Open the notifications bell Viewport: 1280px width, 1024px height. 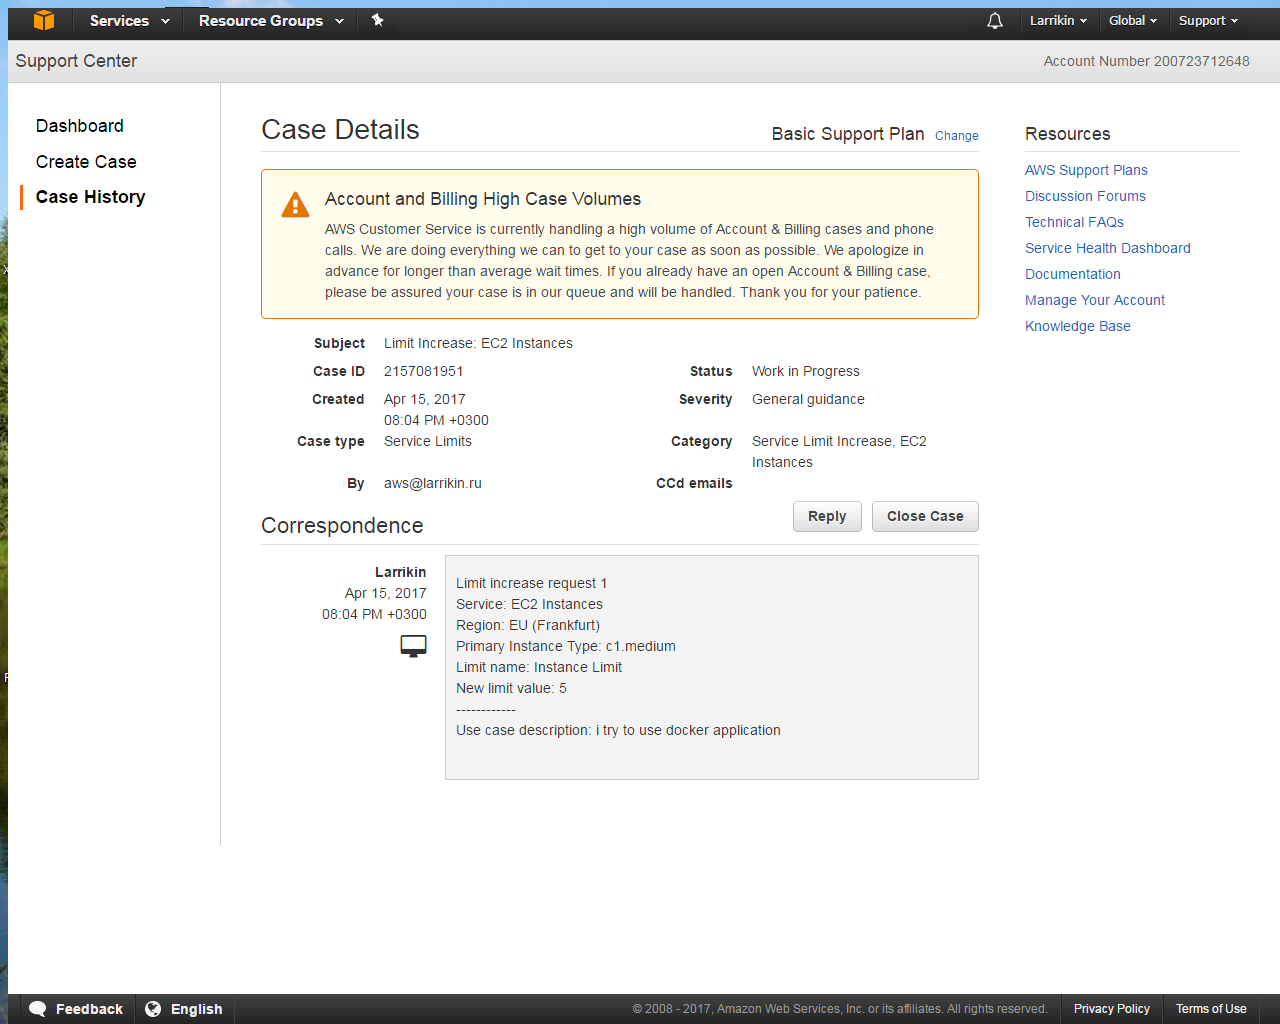(x=994, y=21)
